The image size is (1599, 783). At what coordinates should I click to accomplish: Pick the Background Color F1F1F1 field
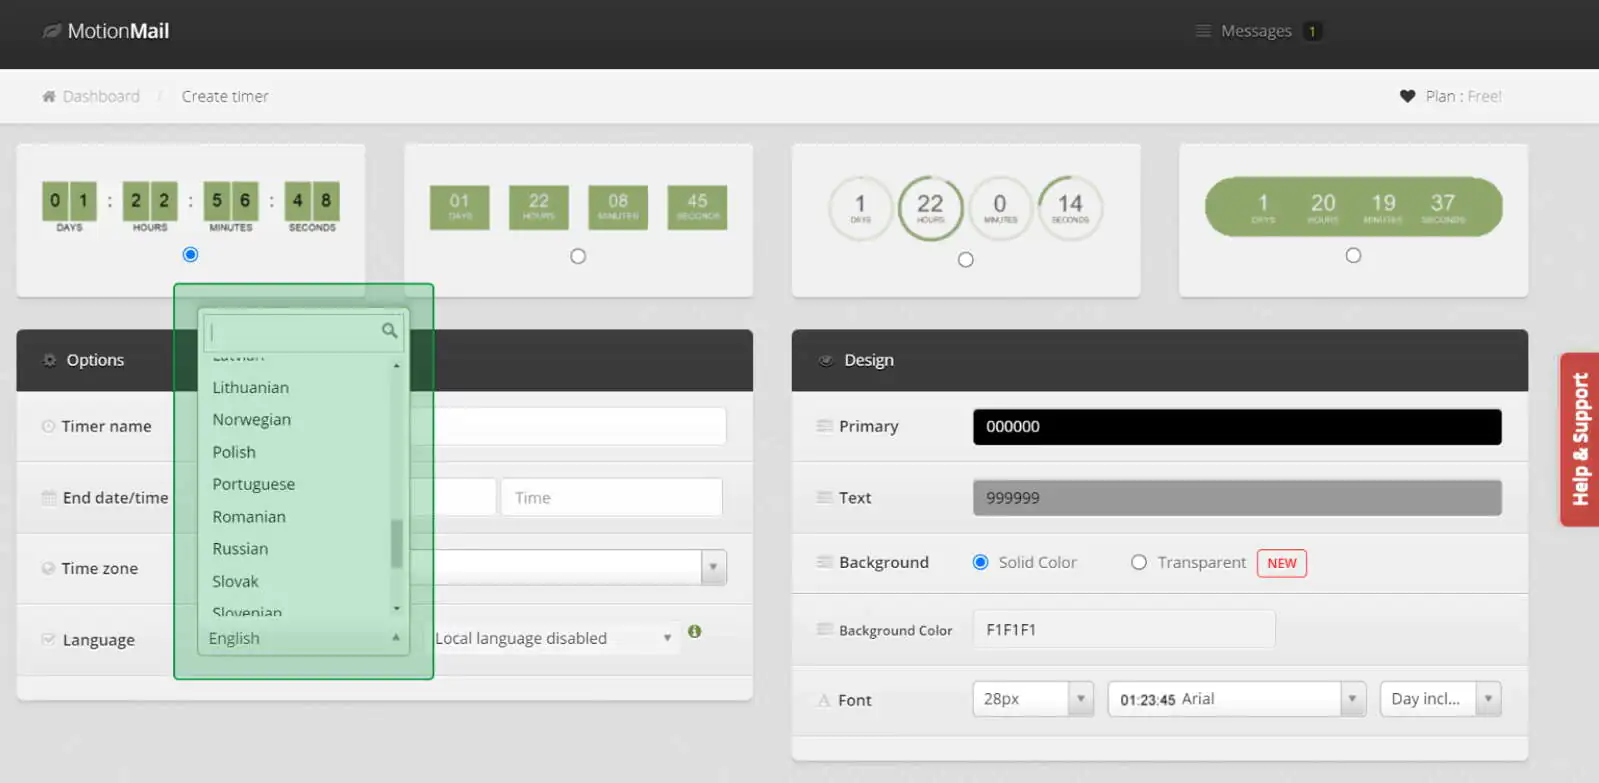point(1124,629)
